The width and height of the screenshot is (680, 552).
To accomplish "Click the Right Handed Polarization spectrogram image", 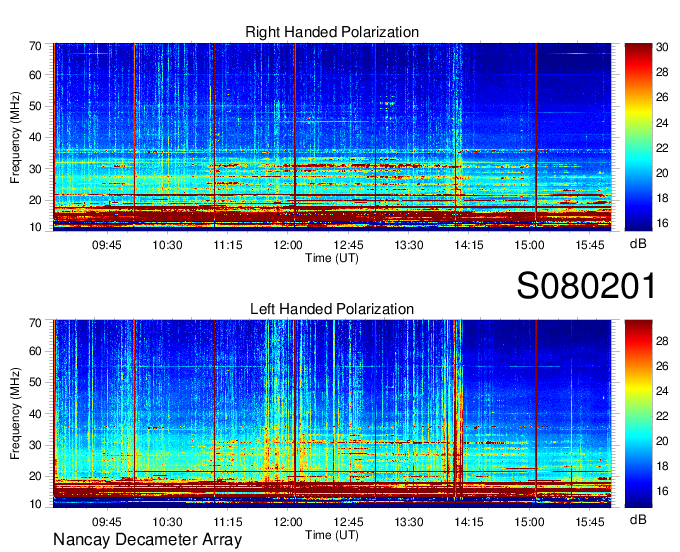I will click(x=332, y=137).
